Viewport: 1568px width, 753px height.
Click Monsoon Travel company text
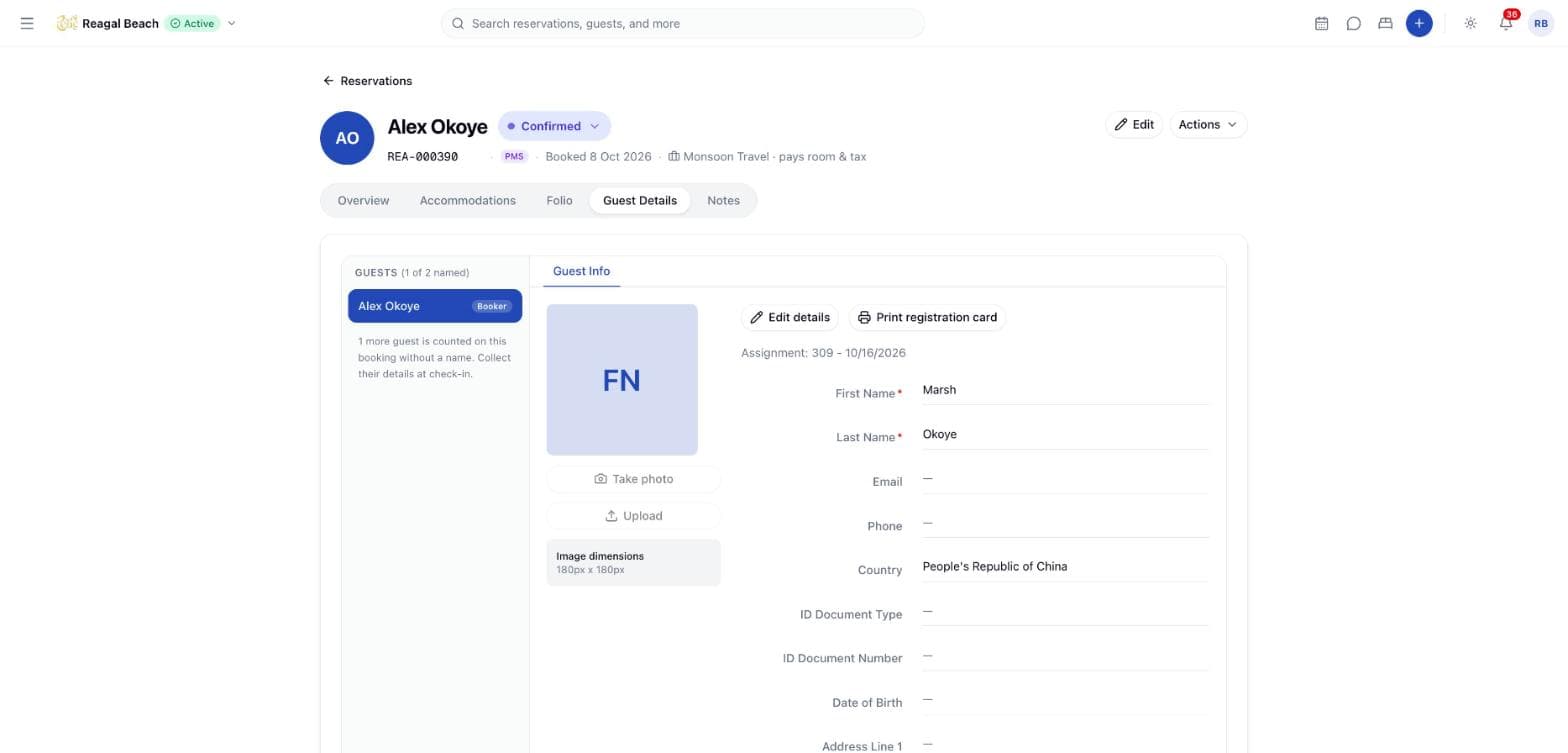tap(726, 157)
